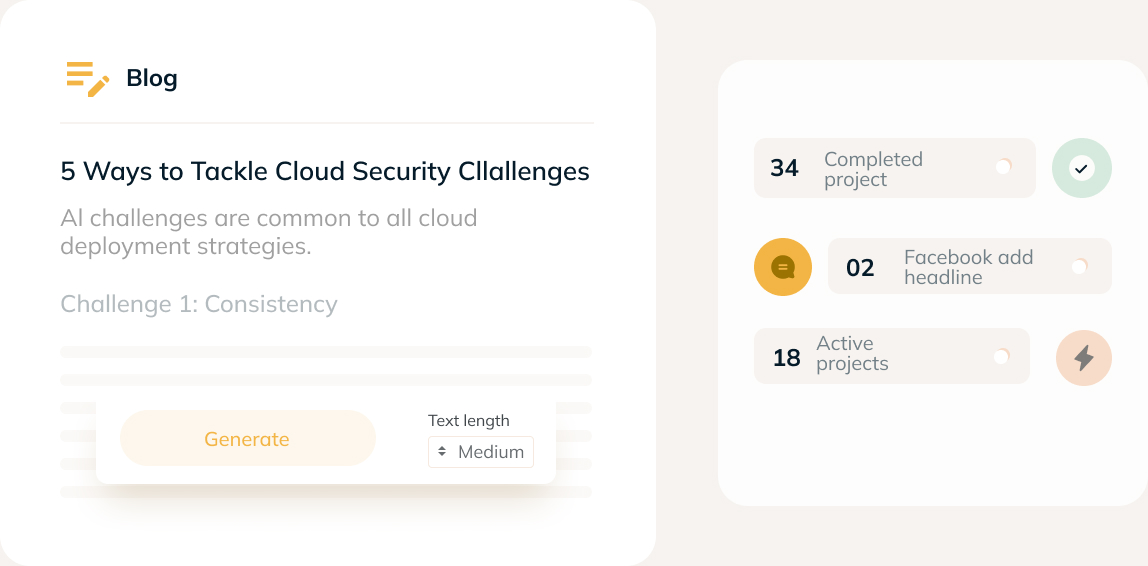Viewport: 1148px width, 566px height.
Task: Click the Blog pencil-and-lines icon
Action: tap(87, 78)
